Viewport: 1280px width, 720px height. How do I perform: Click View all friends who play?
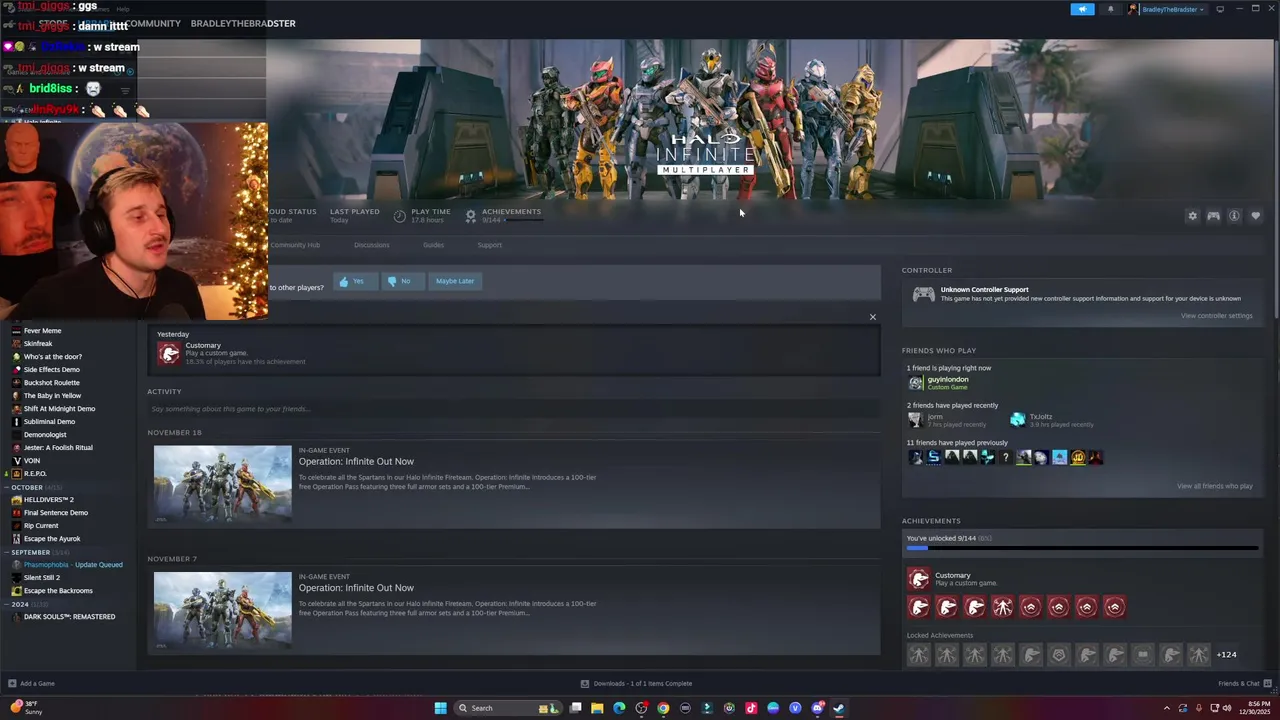(1215, 486)
